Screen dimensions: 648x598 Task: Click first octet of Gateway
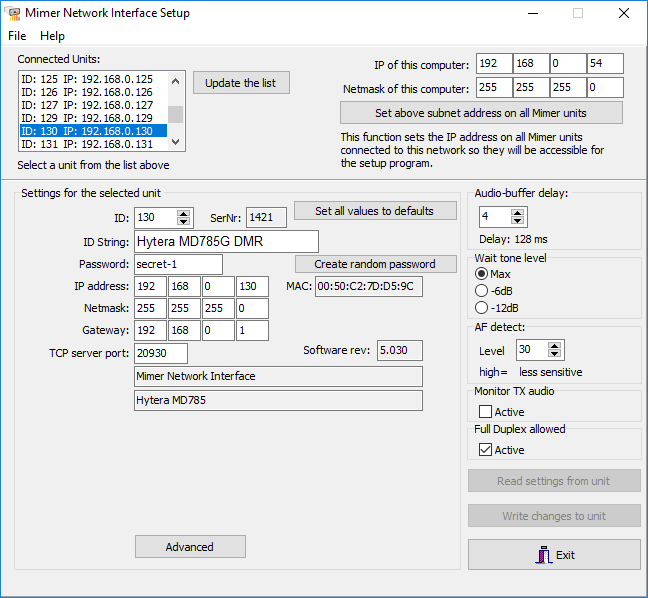pos(150,331)
